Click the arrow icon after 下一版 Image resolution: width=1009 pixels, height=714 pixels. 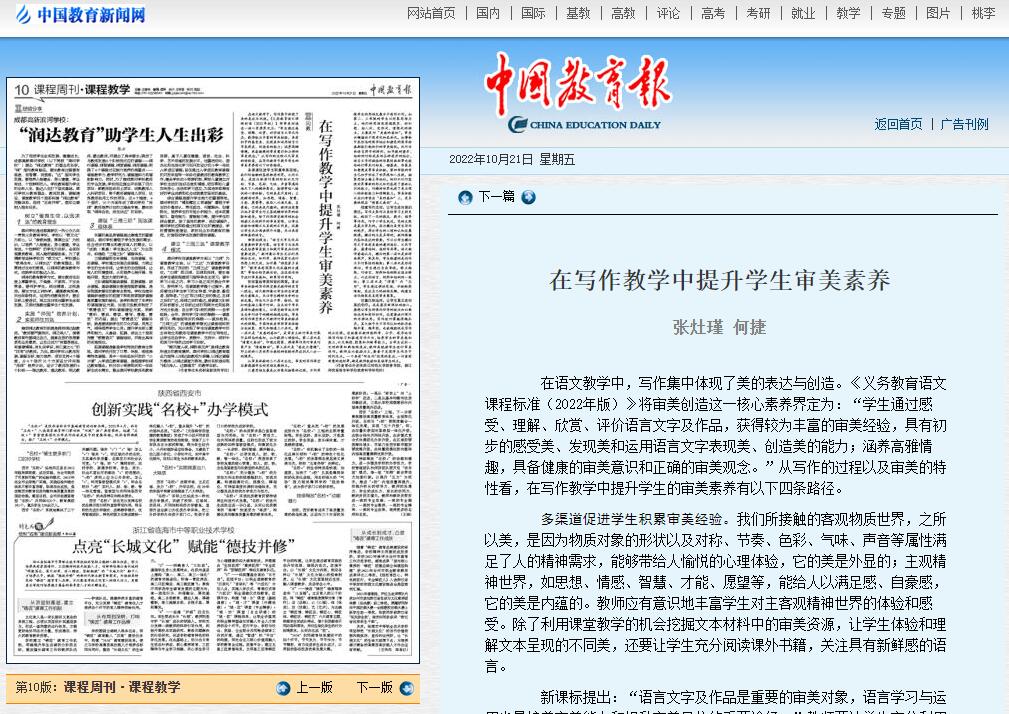(407, 688)
